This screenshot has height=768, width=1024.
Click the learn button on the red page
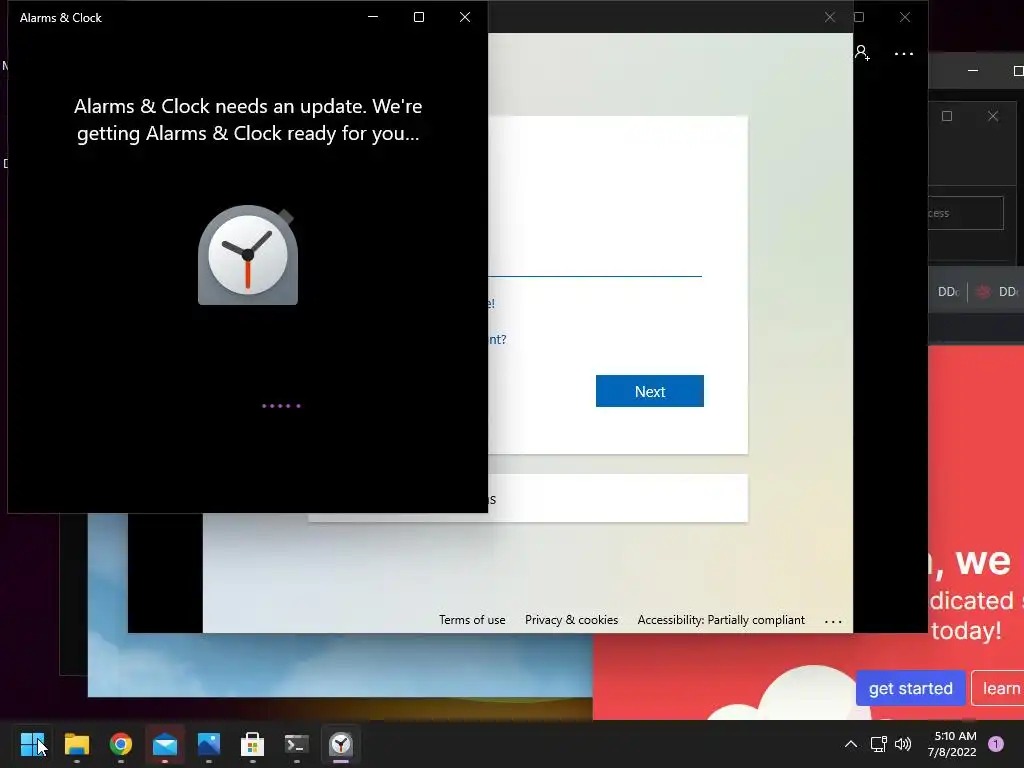pos(998,688)
